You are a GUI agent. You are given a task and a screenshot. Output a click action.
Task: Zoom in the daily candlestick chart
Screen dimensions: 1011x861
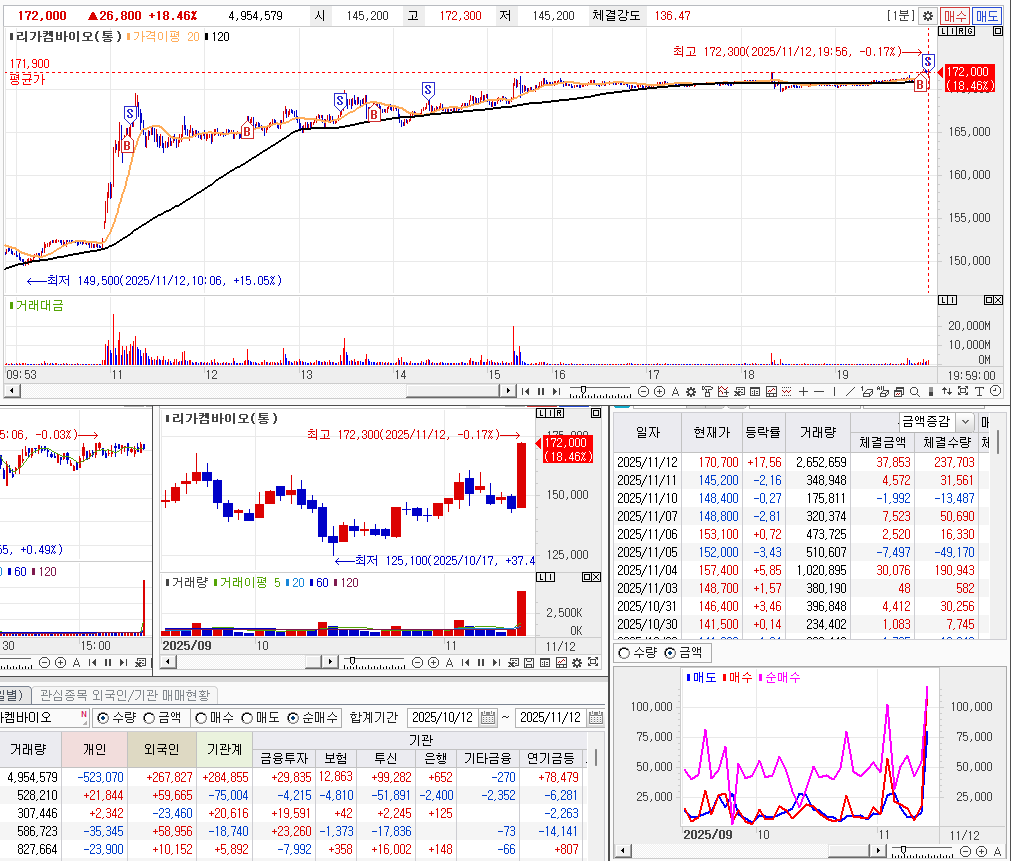coord(433,662)
